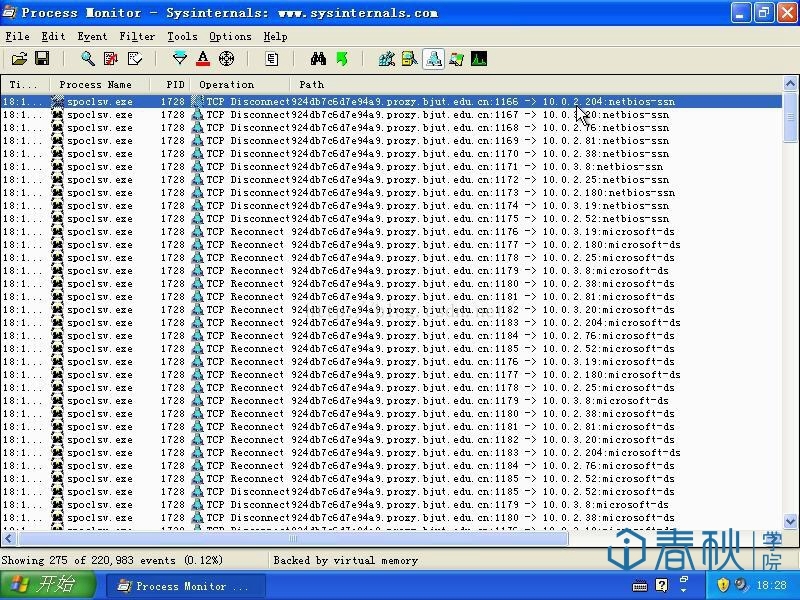Select TCP Disconnect row to 10.0.2.25:netbios-ssn

391,180
